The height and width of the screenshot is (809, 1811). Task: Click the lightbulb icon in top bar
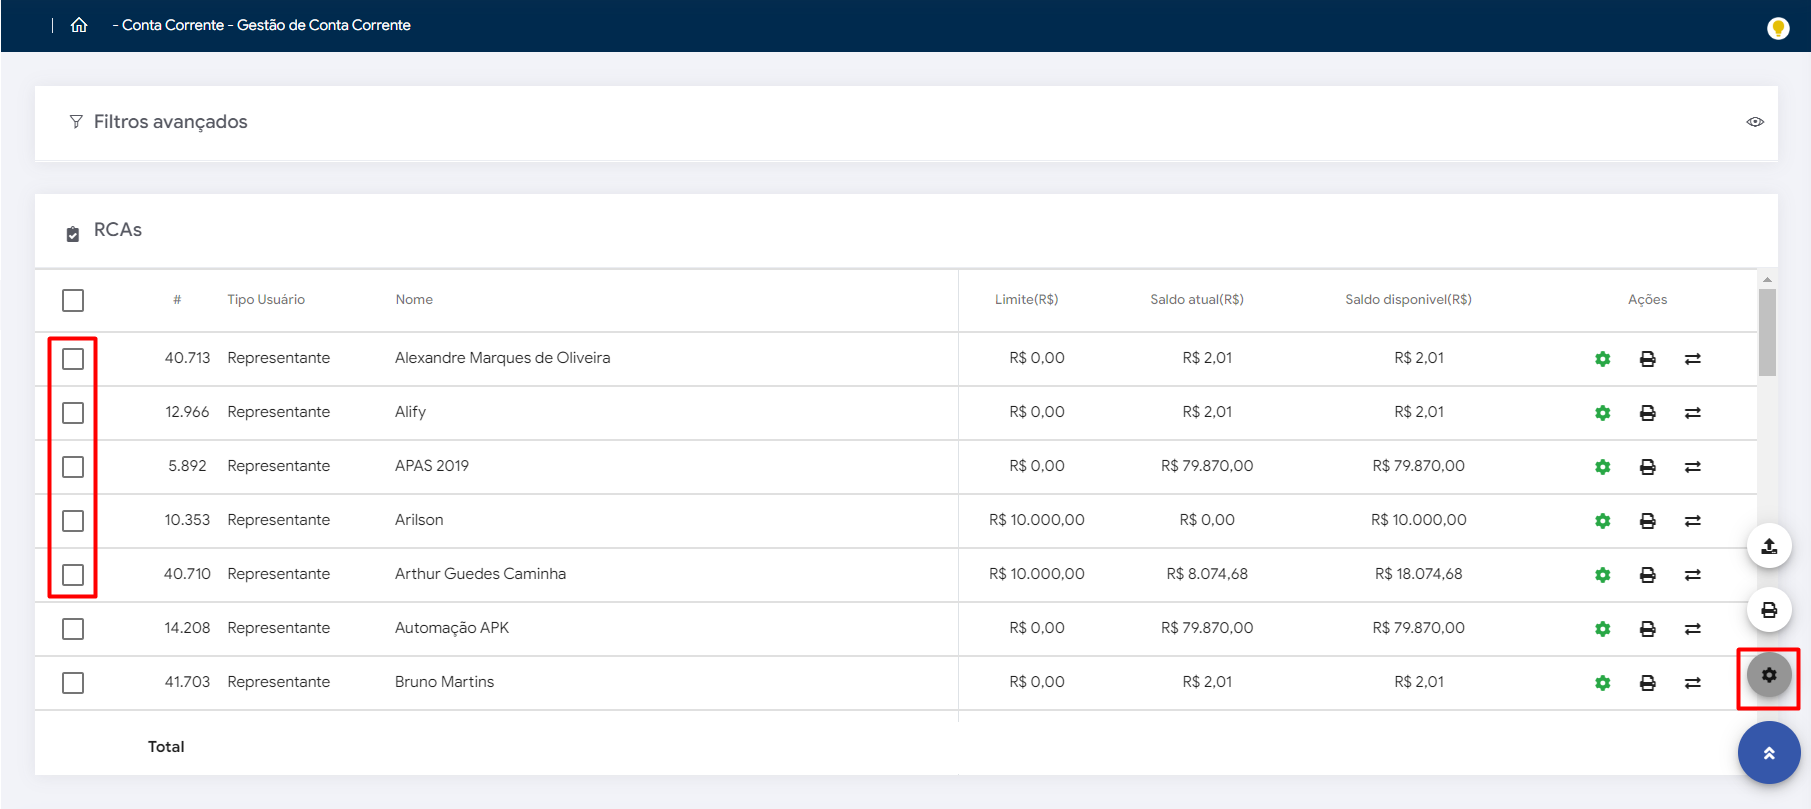click(1777, 28)
